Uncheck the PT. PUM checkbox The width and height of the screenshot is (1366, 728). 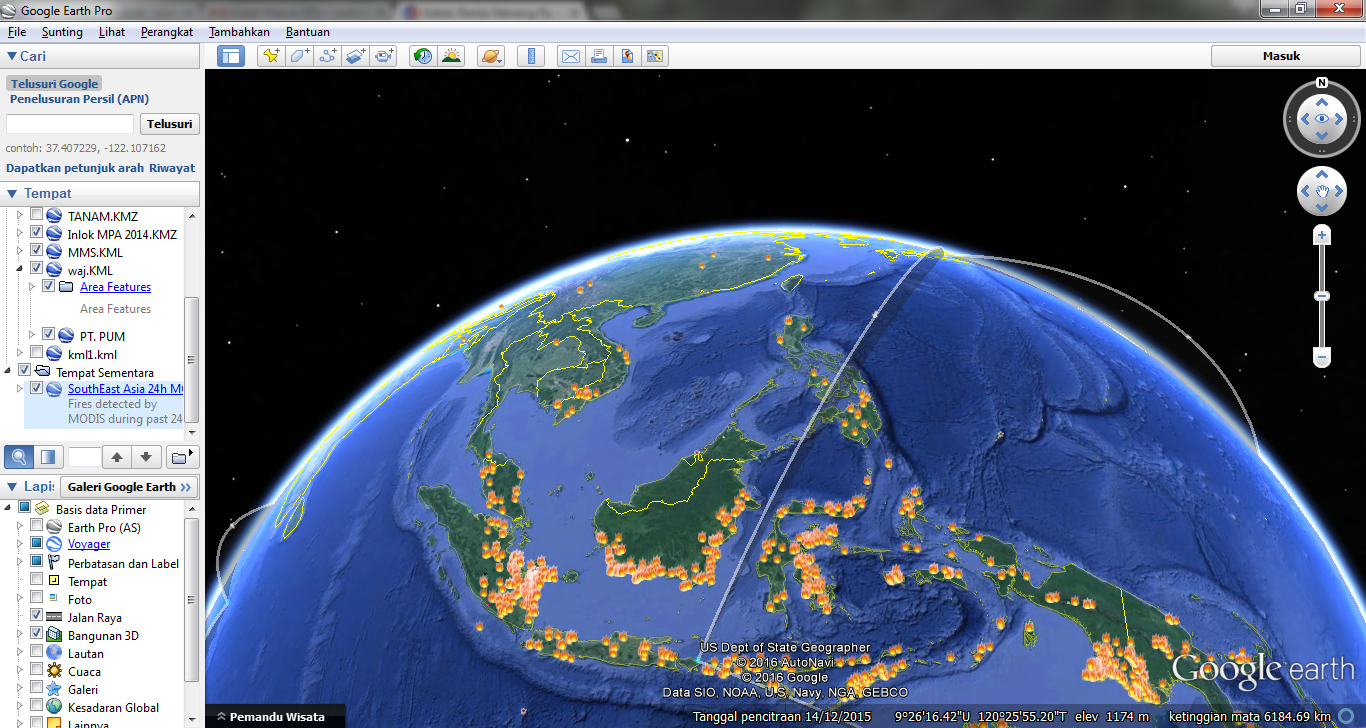(x=48, y=334)
